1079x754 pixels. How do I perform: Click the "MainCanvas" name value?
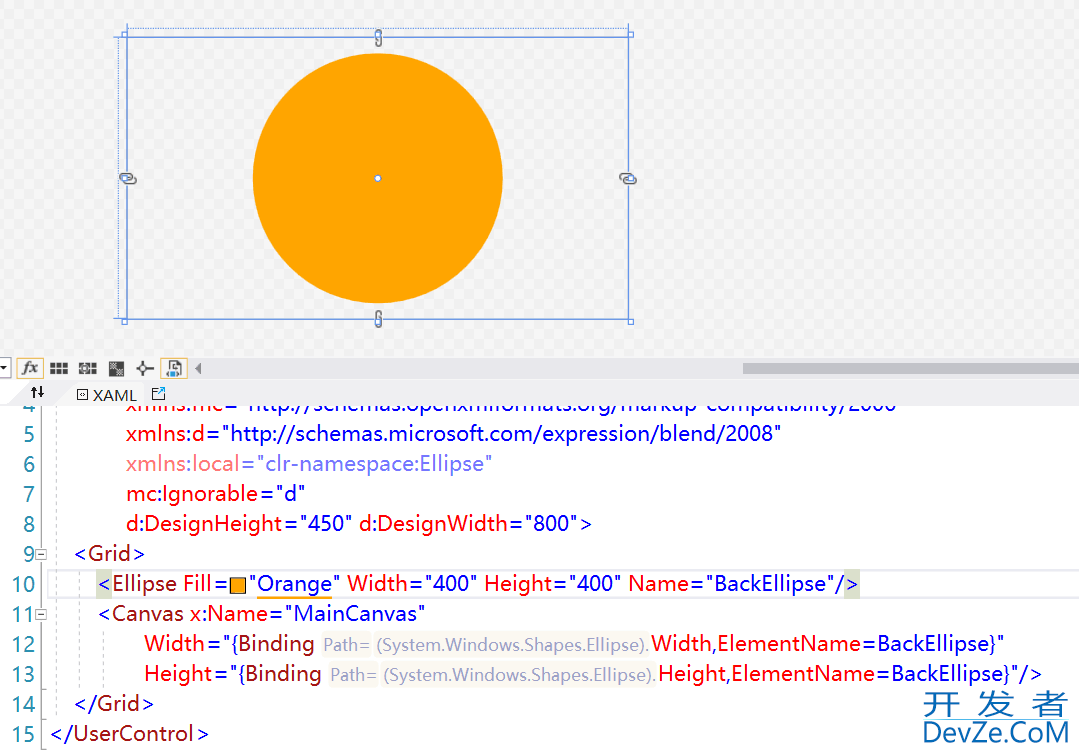coord(355,614)
